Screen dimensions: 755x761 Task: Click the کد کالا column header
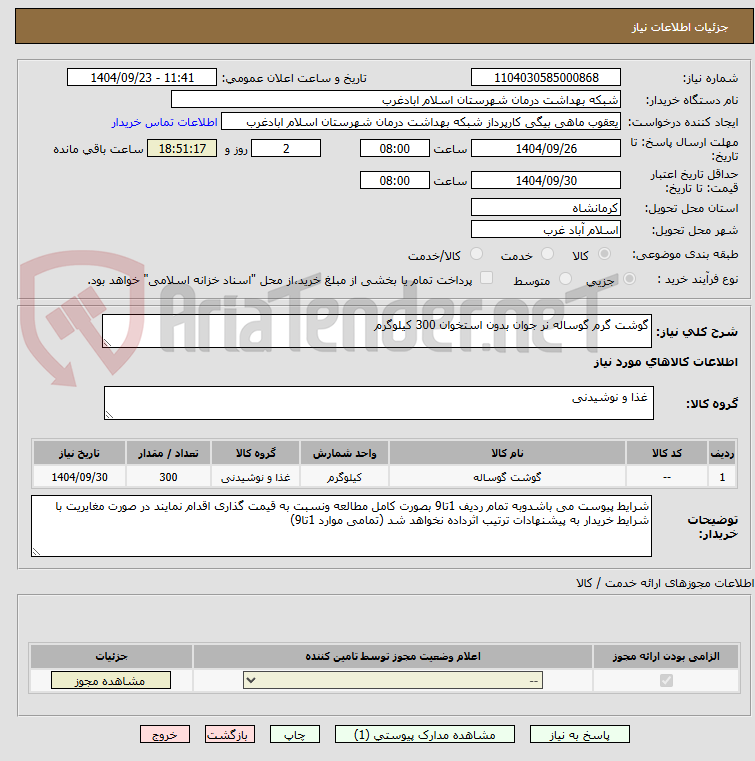pos(667,453)
